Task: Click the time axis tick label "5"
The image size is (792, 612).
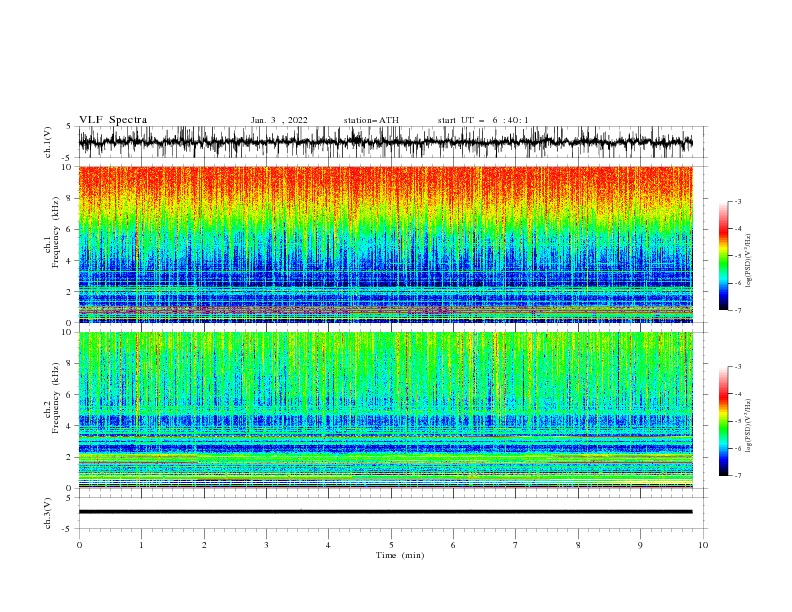Action: [391, 545]
